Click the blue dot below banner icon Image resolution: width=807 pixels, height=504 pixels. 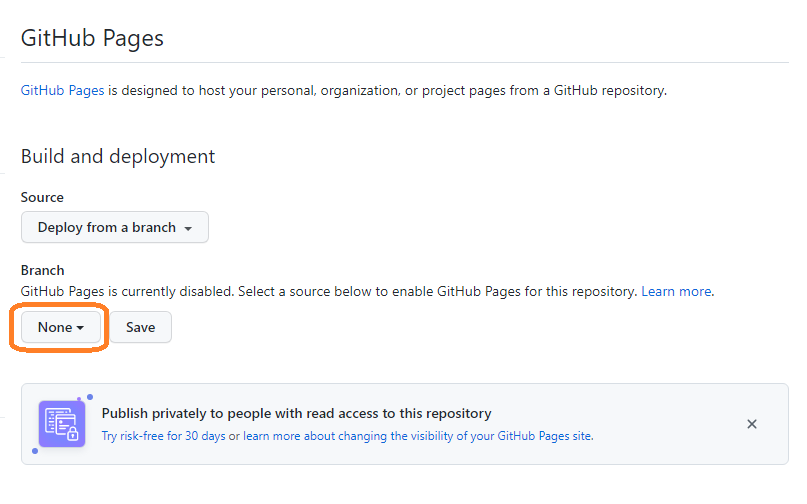click(x=35, y=451)
